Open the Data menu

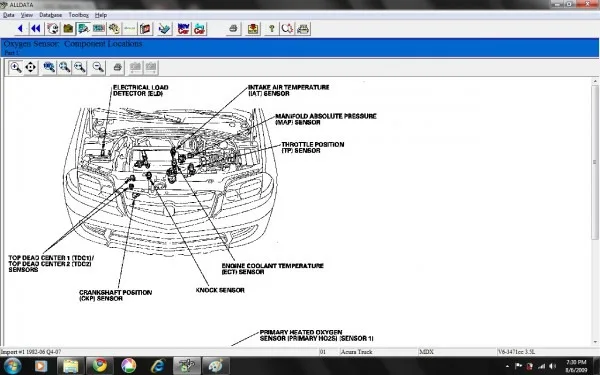coord(9,15)
